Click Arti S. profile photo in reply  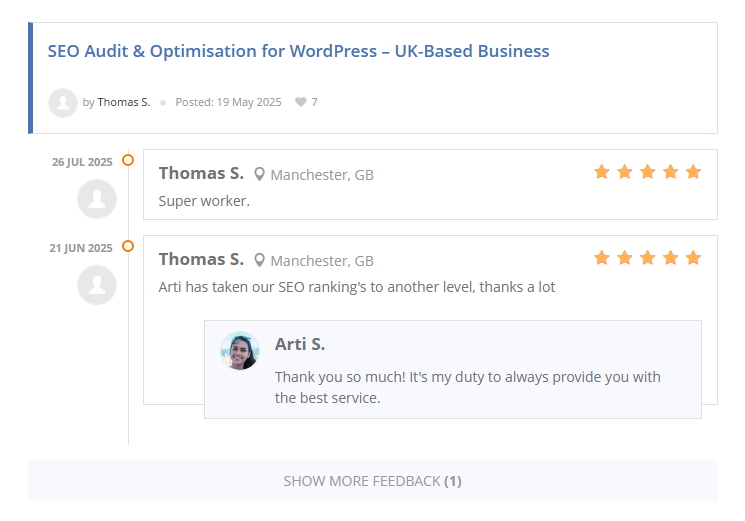pos(240,351)
